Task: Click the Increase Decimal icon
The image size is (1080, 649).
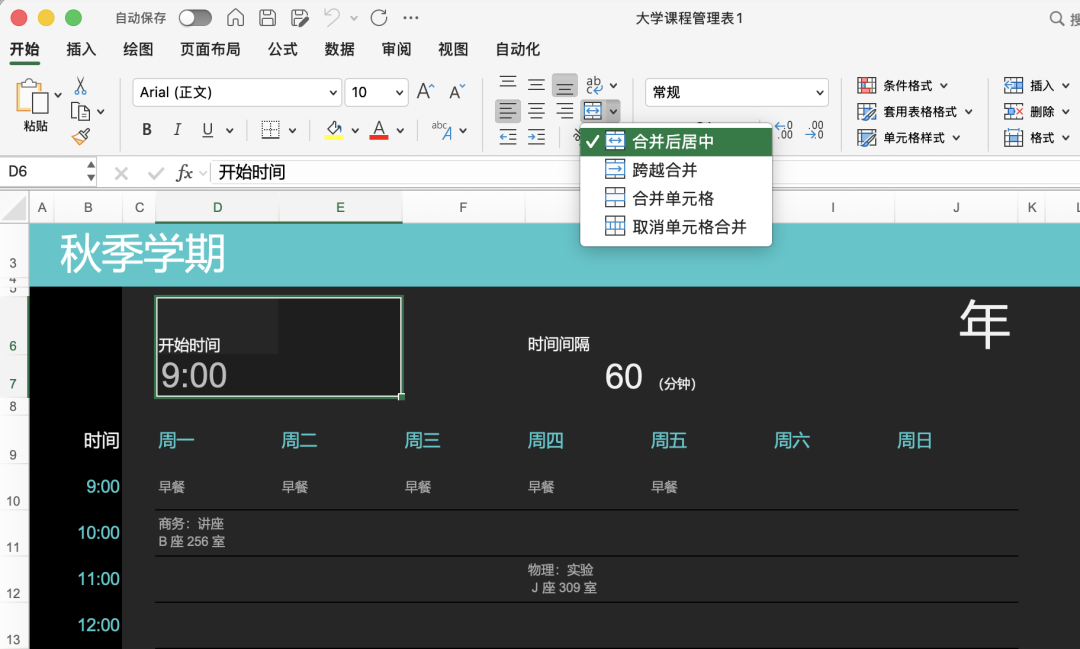Action: pyautogui.click(x=784, y=130)
